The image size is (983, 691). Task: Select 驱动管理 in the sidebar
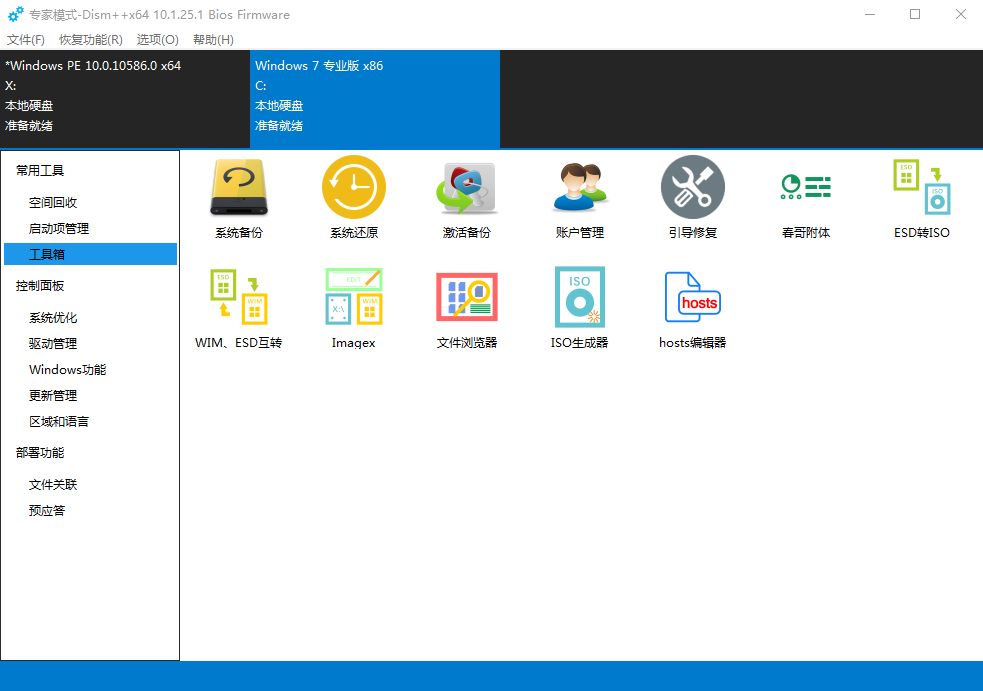pyautogui.click(x=53, y=344)
